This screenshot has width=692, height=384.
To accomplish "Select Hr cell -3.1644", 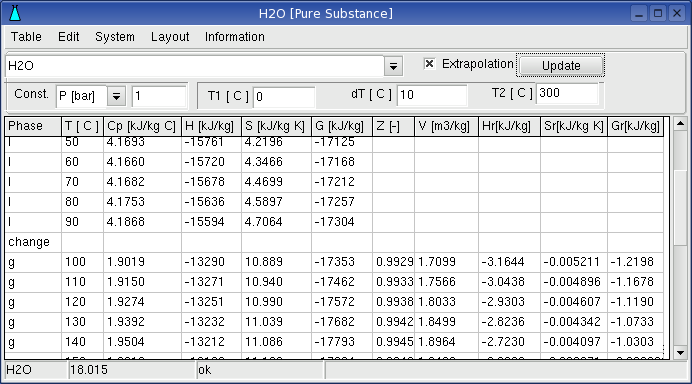I will 509,262.
